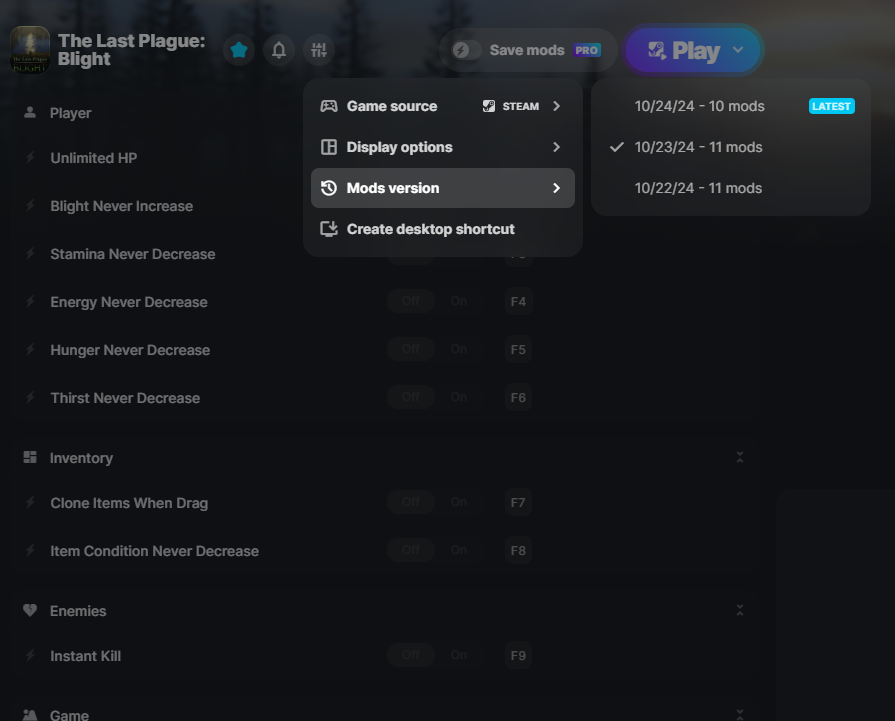Click the Clone Items When Drag label
895x721 pixels.
(129, 503)
